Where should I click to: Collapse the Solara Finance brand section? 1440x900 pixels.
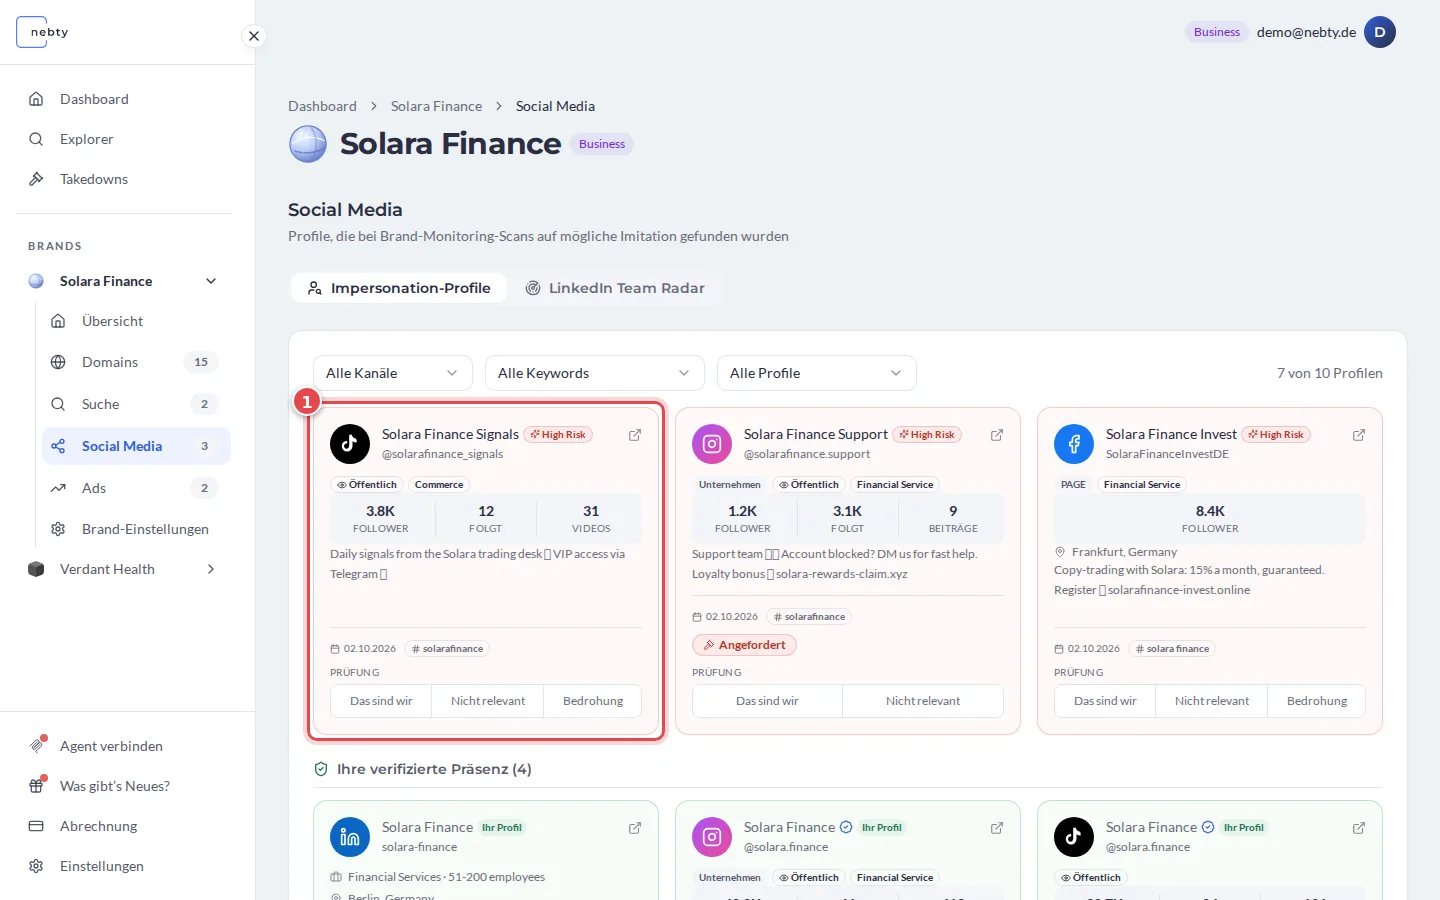tap(211, 281)
